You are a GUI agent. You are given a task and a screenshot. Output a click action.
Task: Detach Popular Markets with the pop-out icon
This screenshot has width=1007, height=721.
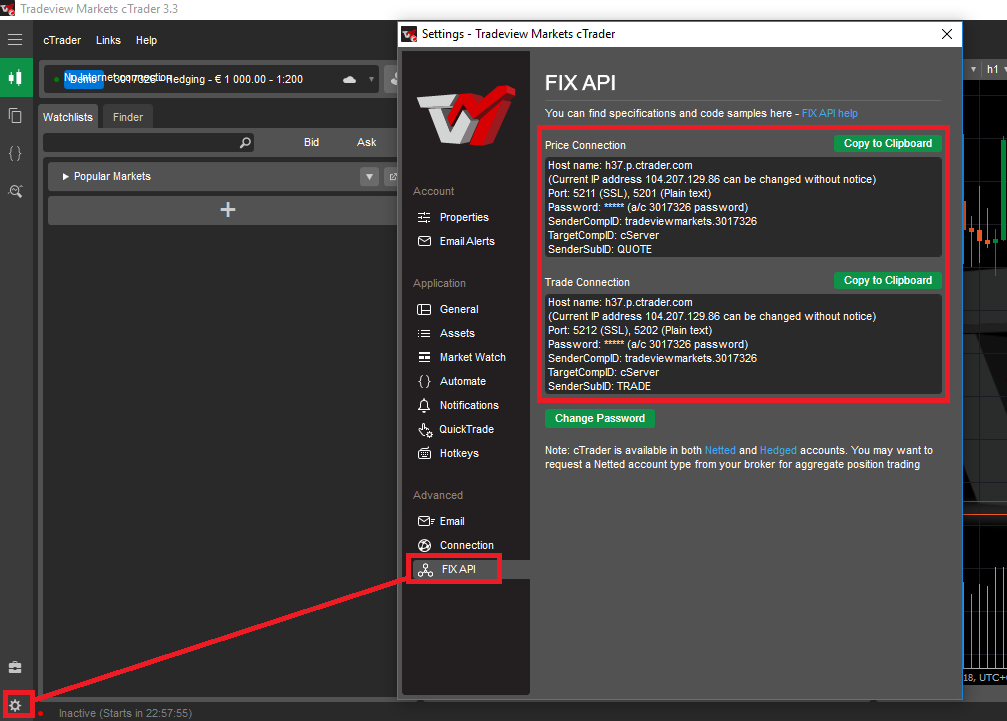tap(392, 177)
